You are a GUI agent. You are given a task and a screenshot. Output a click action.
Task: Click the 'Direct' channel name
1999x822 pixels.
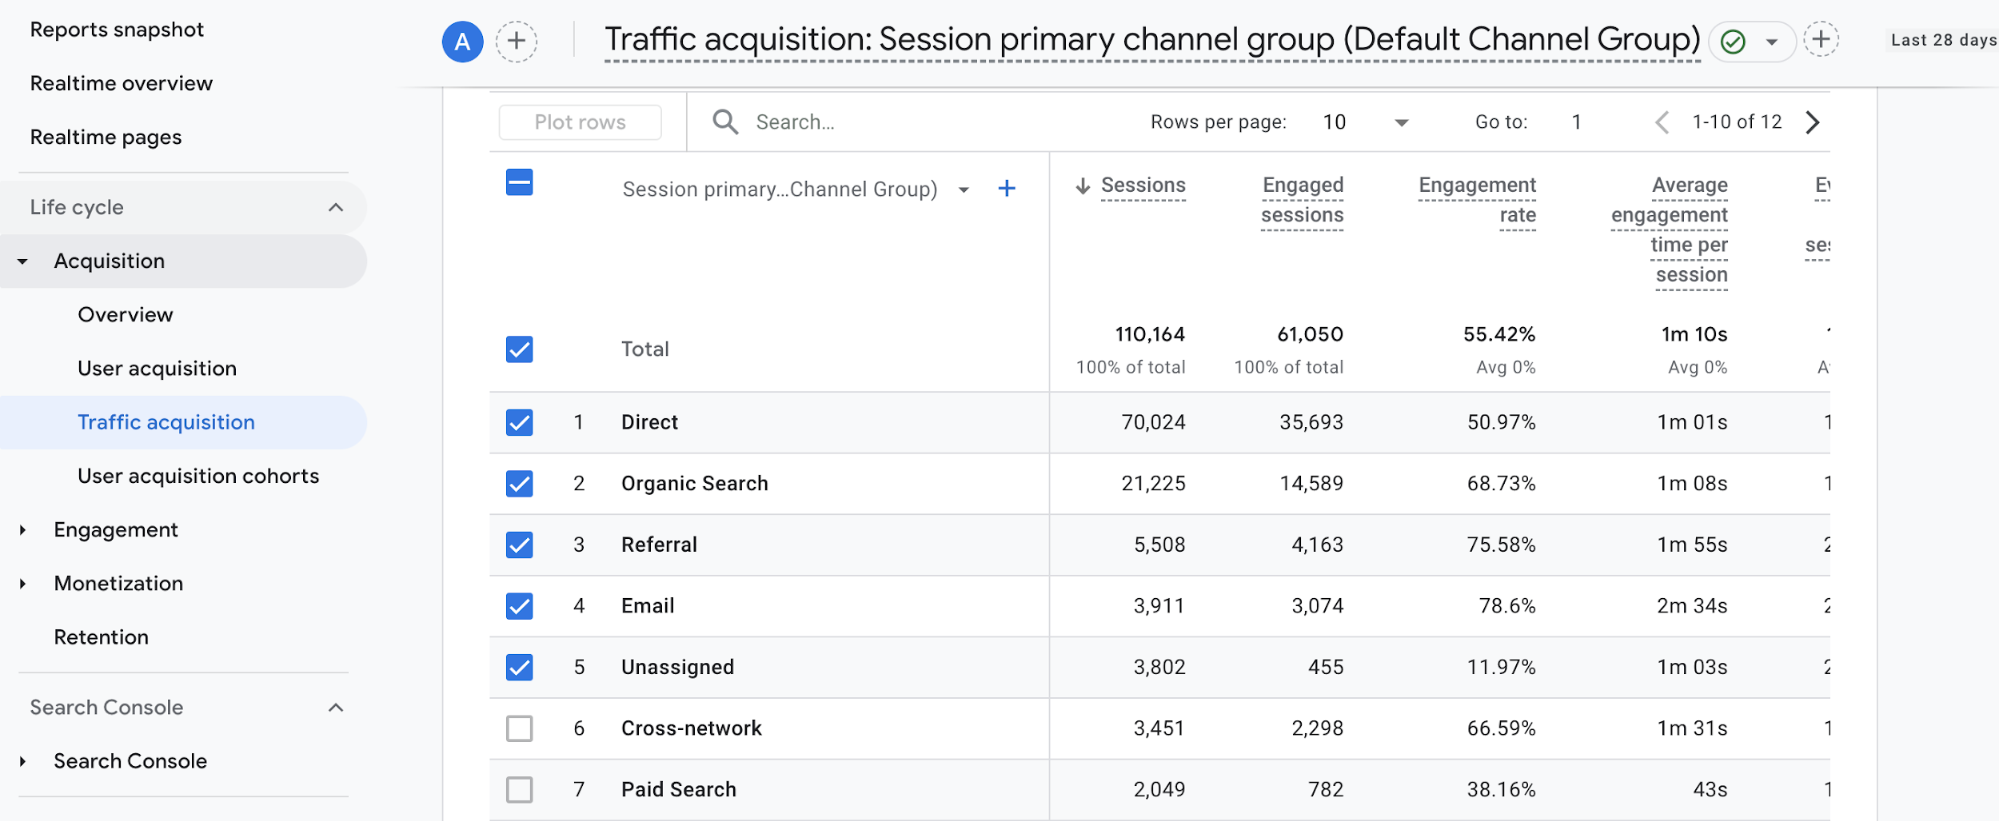click(x=649, y=422)
